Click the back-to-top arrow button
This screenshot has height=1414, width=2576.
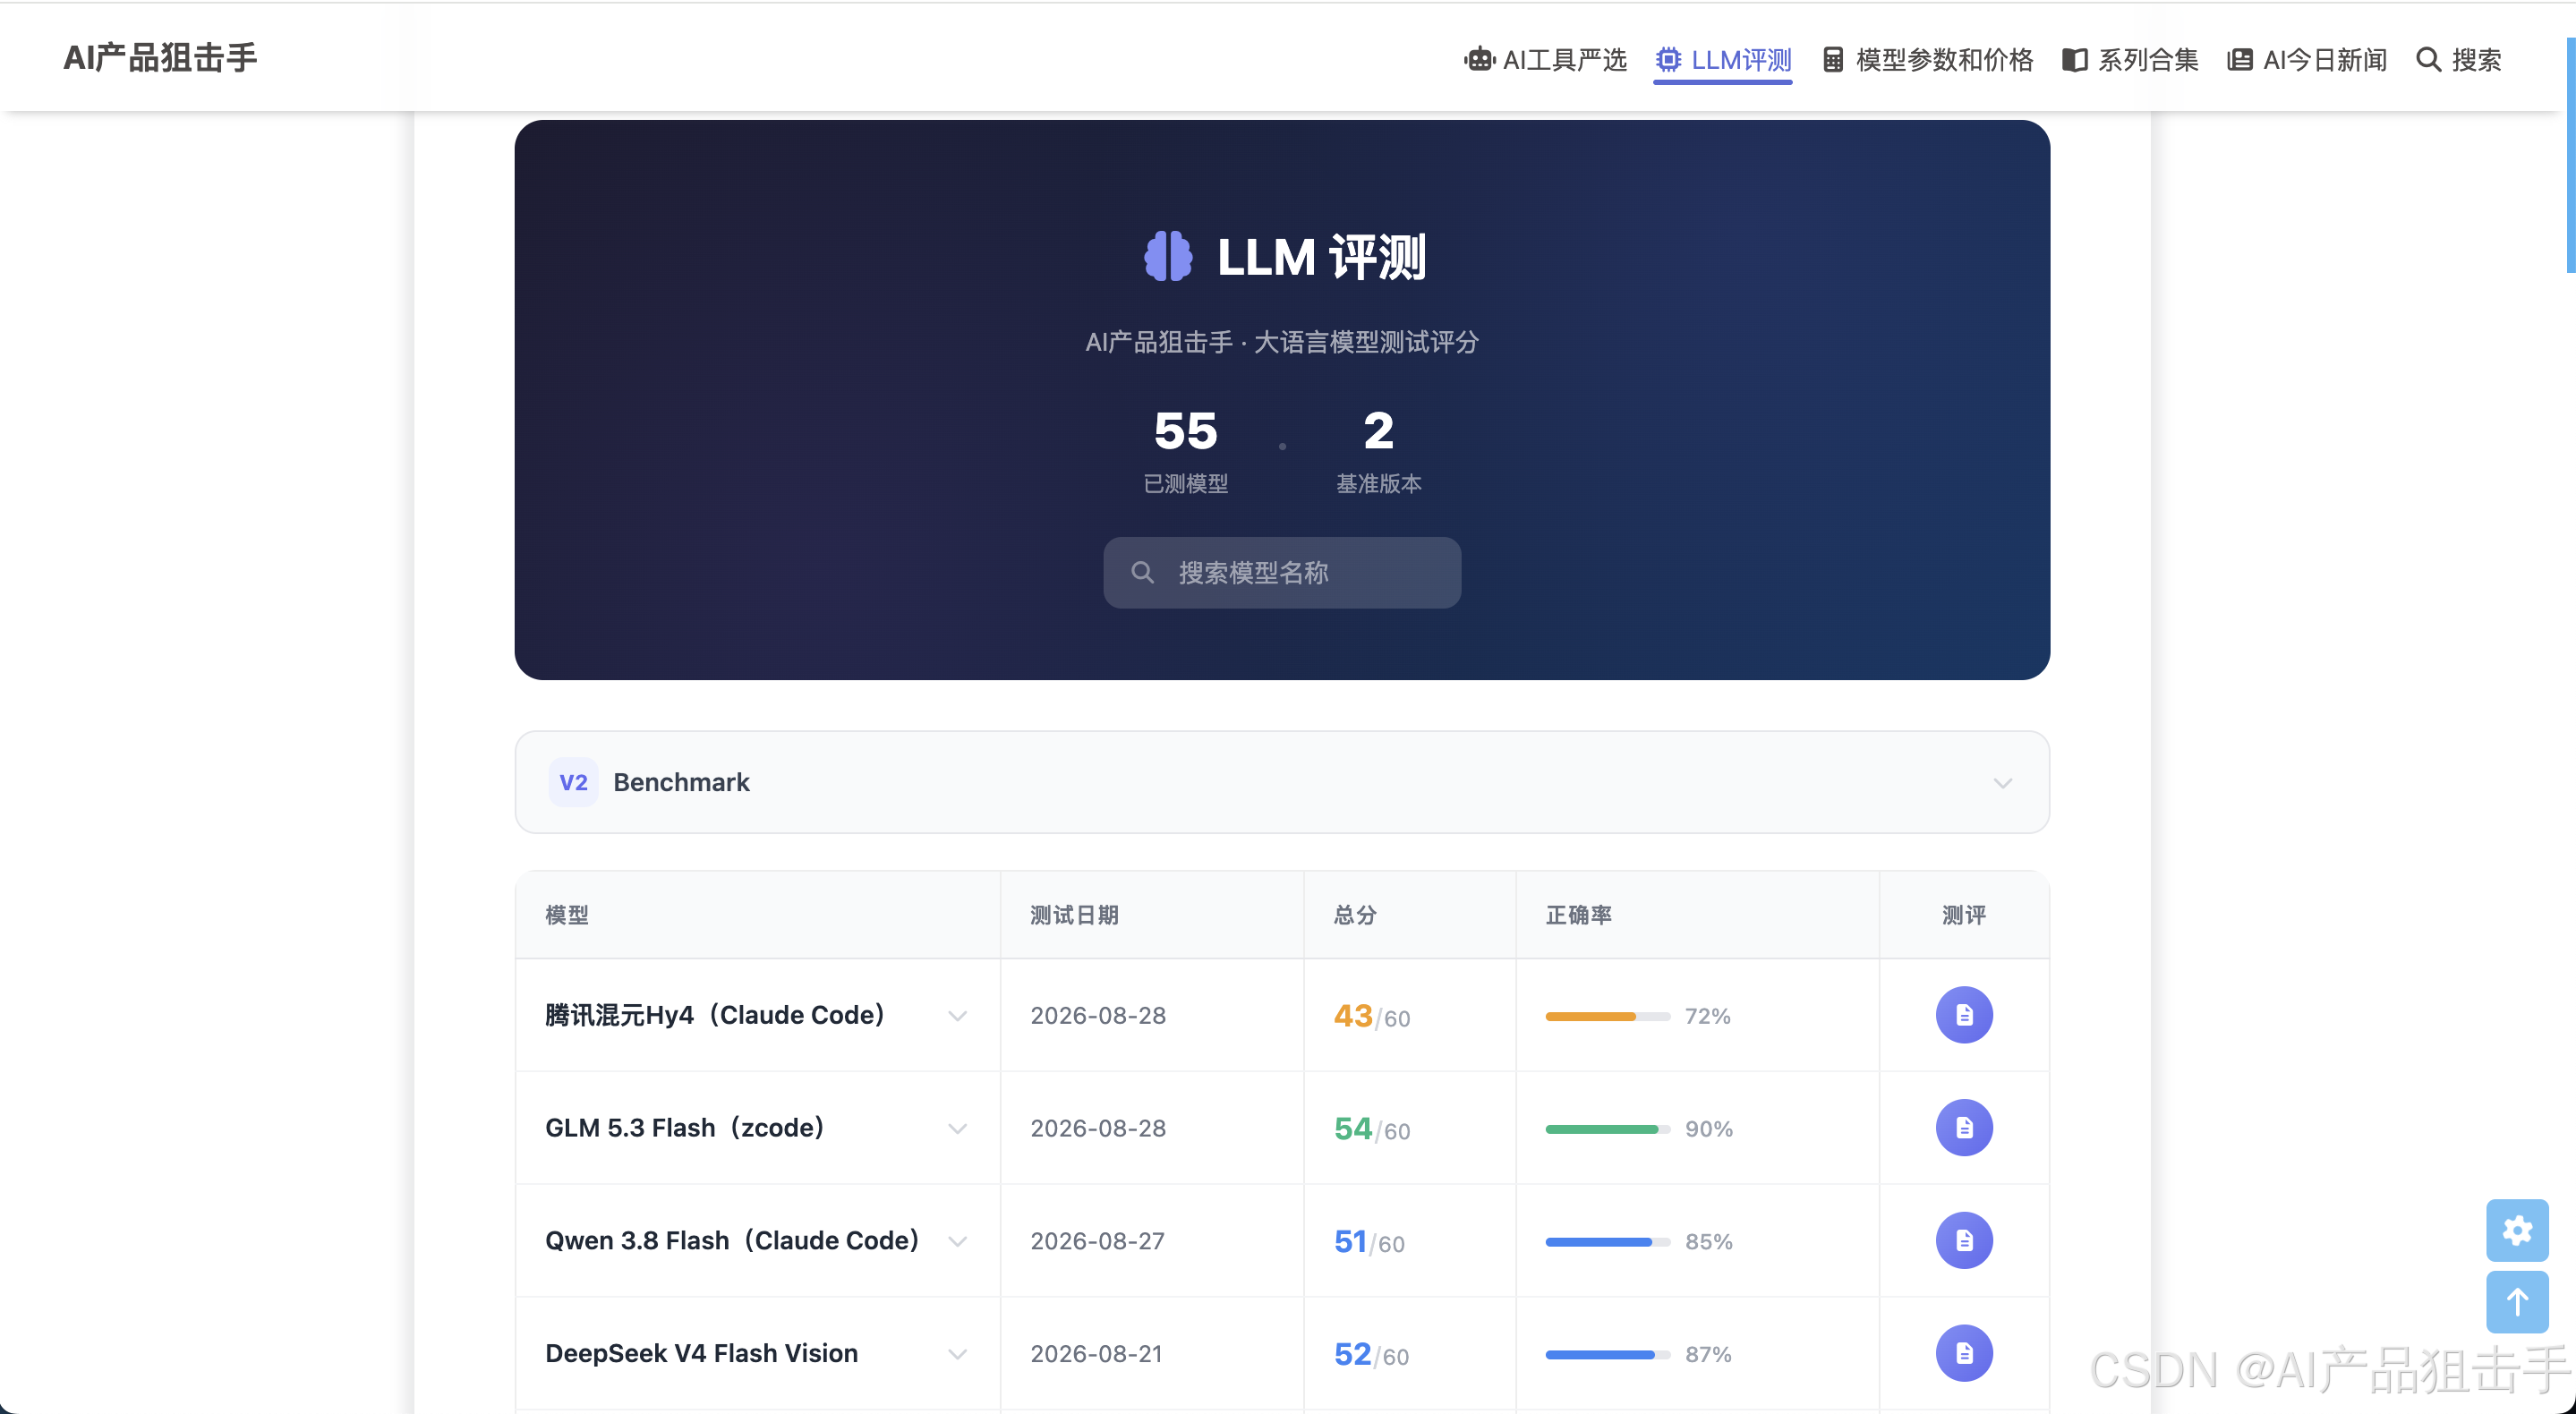pyautogui.click(x=2517, y=1302)
